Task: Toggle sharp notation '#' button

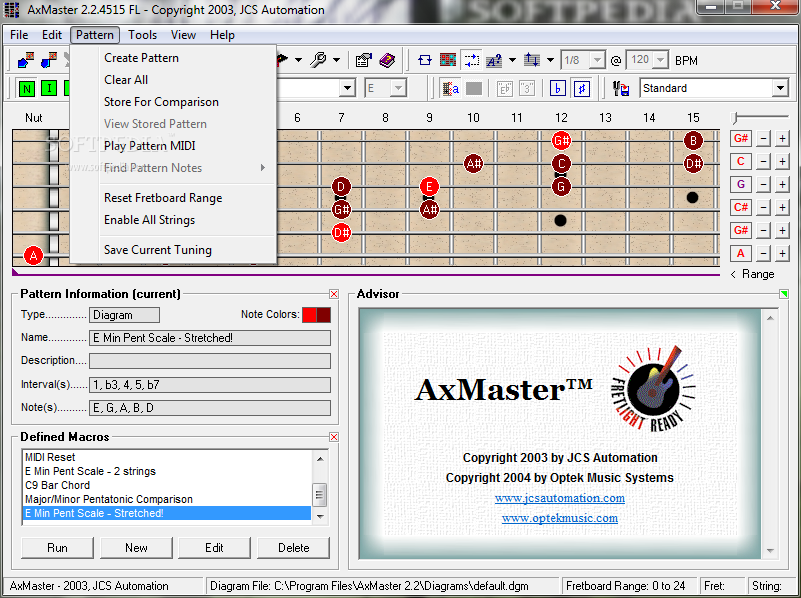Action: coord(582,88)
